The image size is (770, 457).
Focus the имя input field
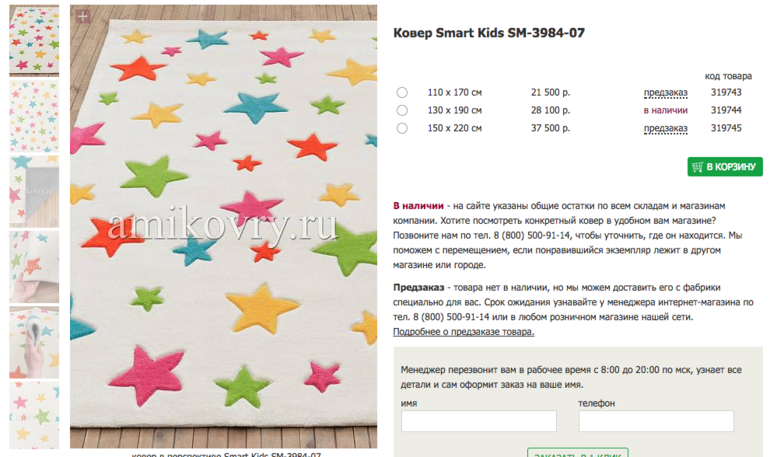pos(479,421)
